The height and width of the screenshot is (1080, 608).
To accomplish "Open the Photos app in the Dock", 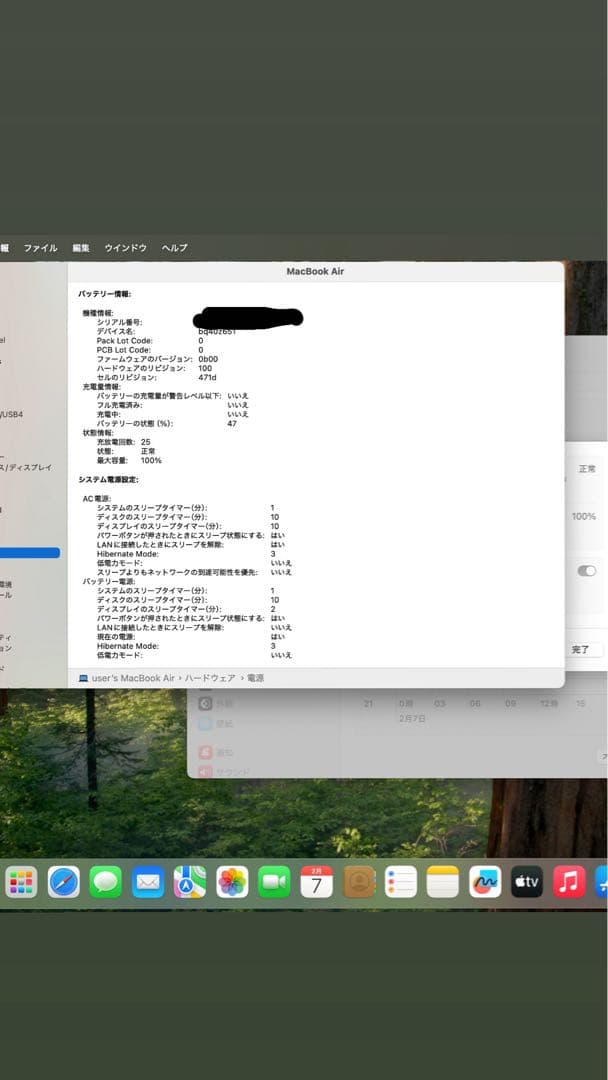I will pyautogui.click(x=232, y=882).
